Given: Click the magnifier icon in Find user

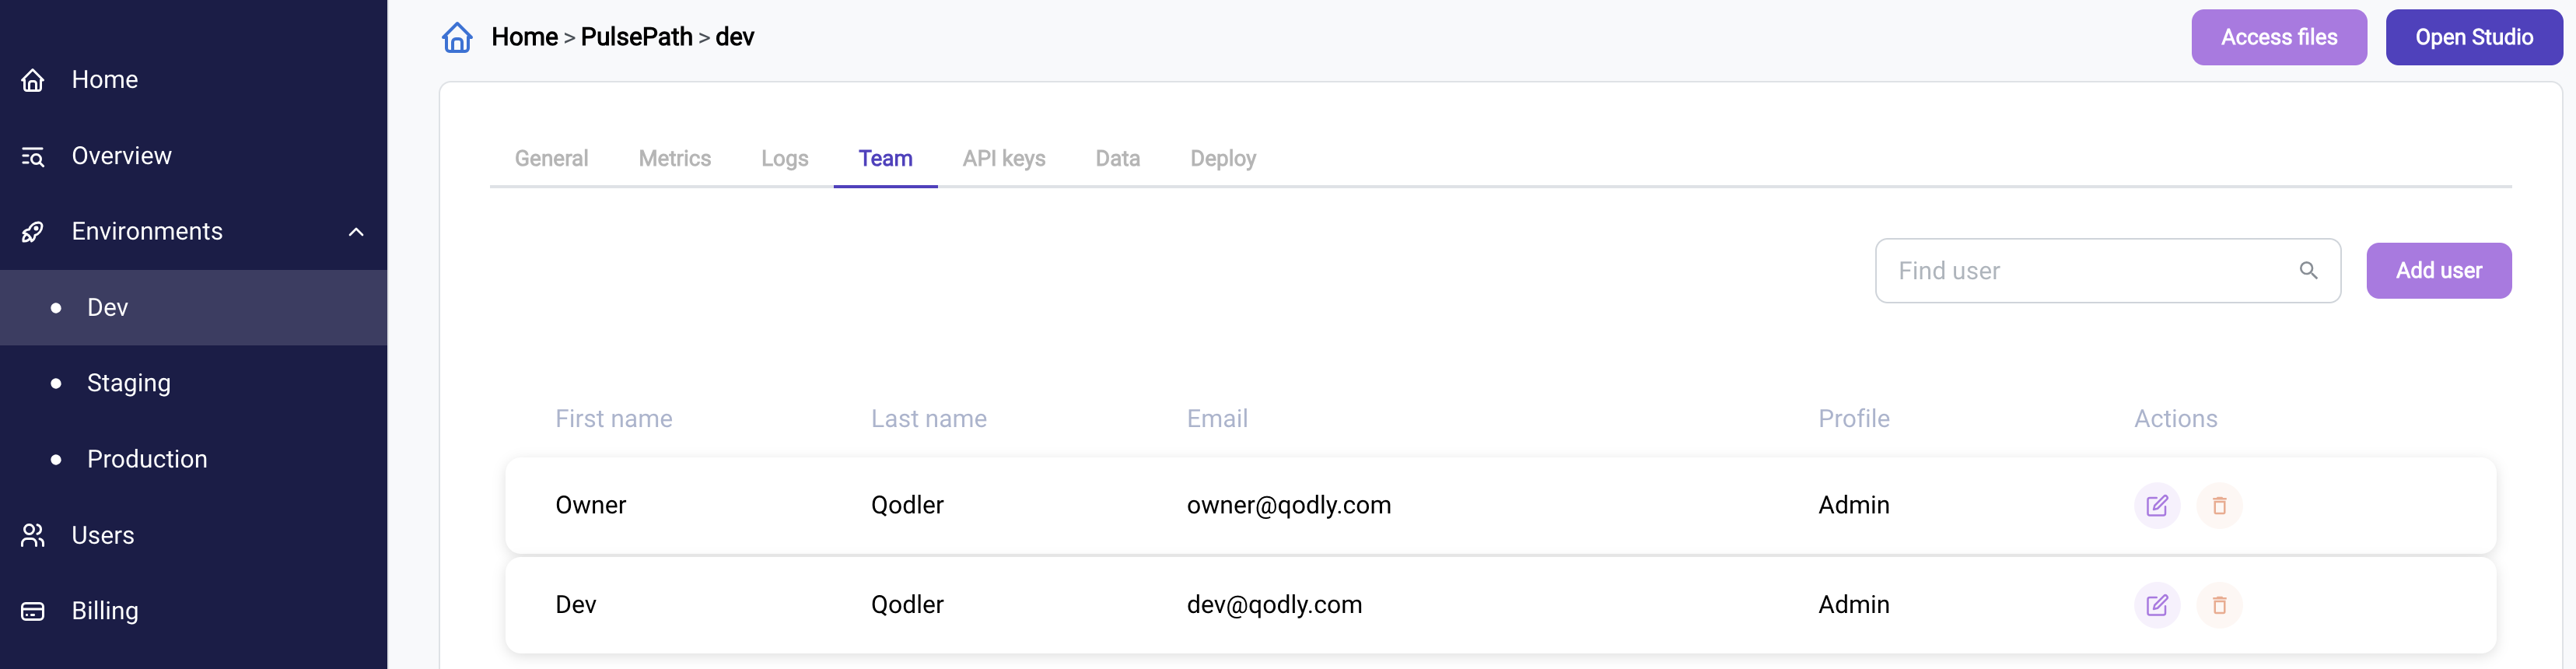Looking at the screenshot, I should click(x=2308, y=270).
